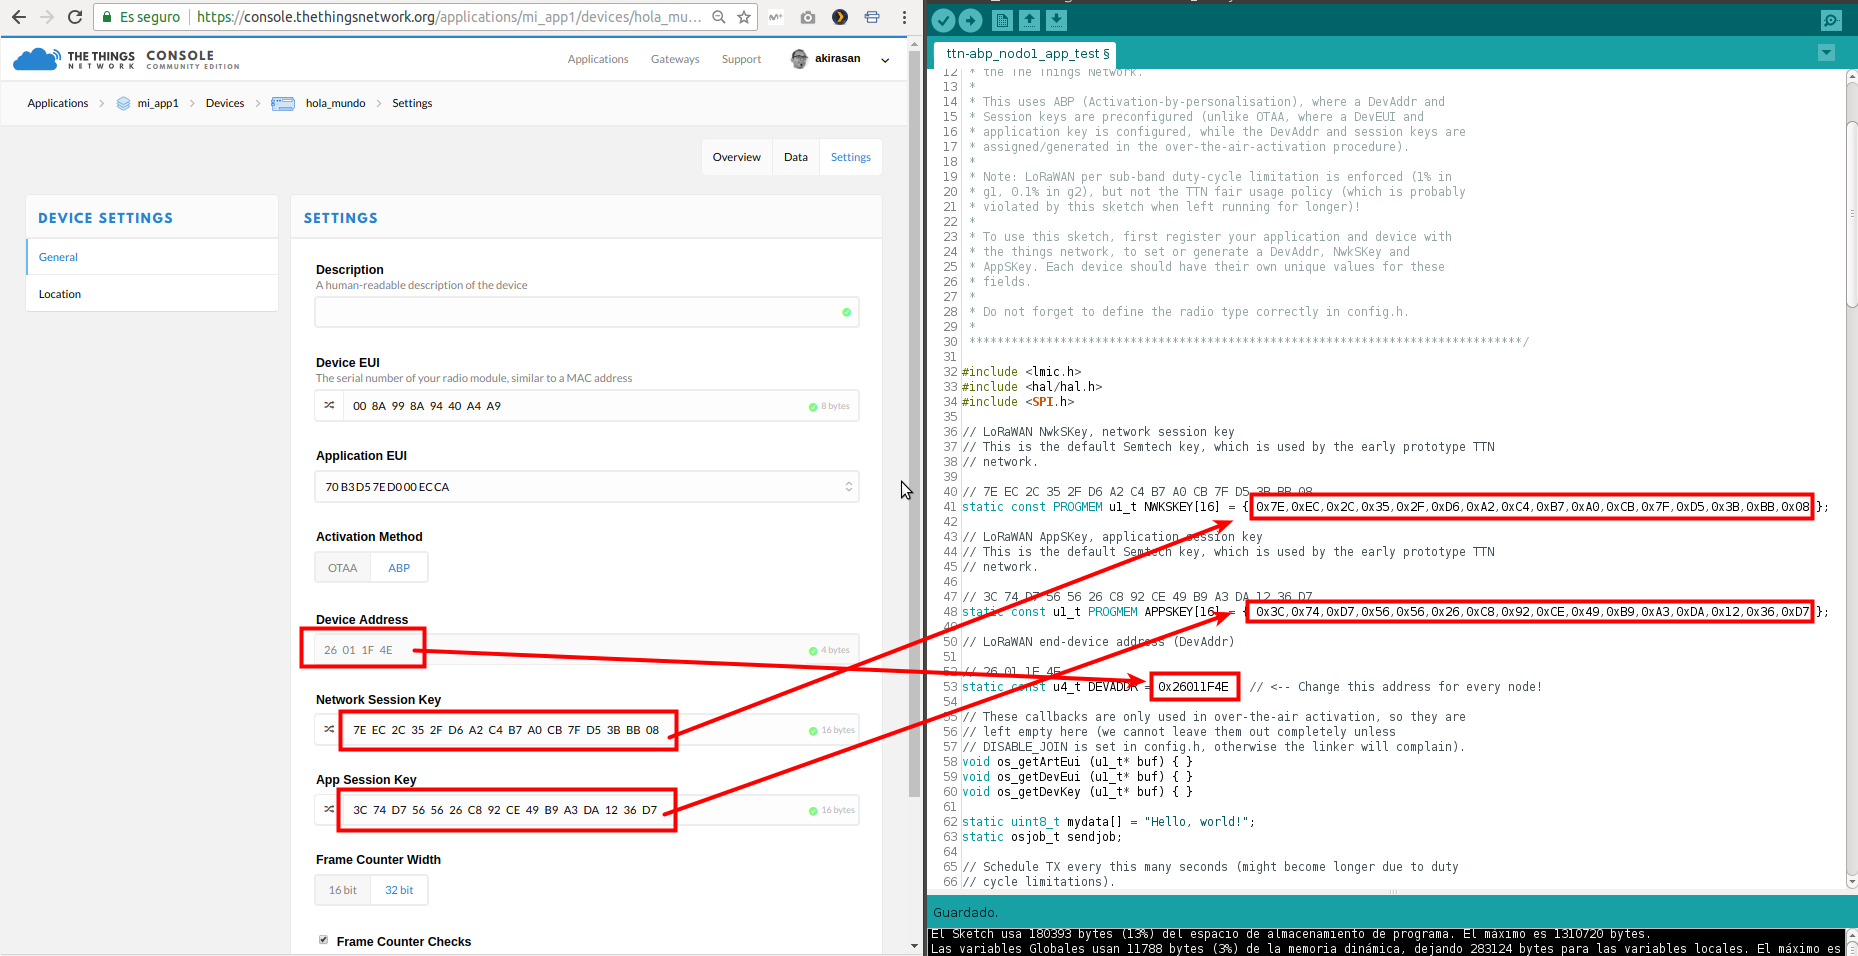Go to Applications in the breadcrumb

click(x=58, y=103)
